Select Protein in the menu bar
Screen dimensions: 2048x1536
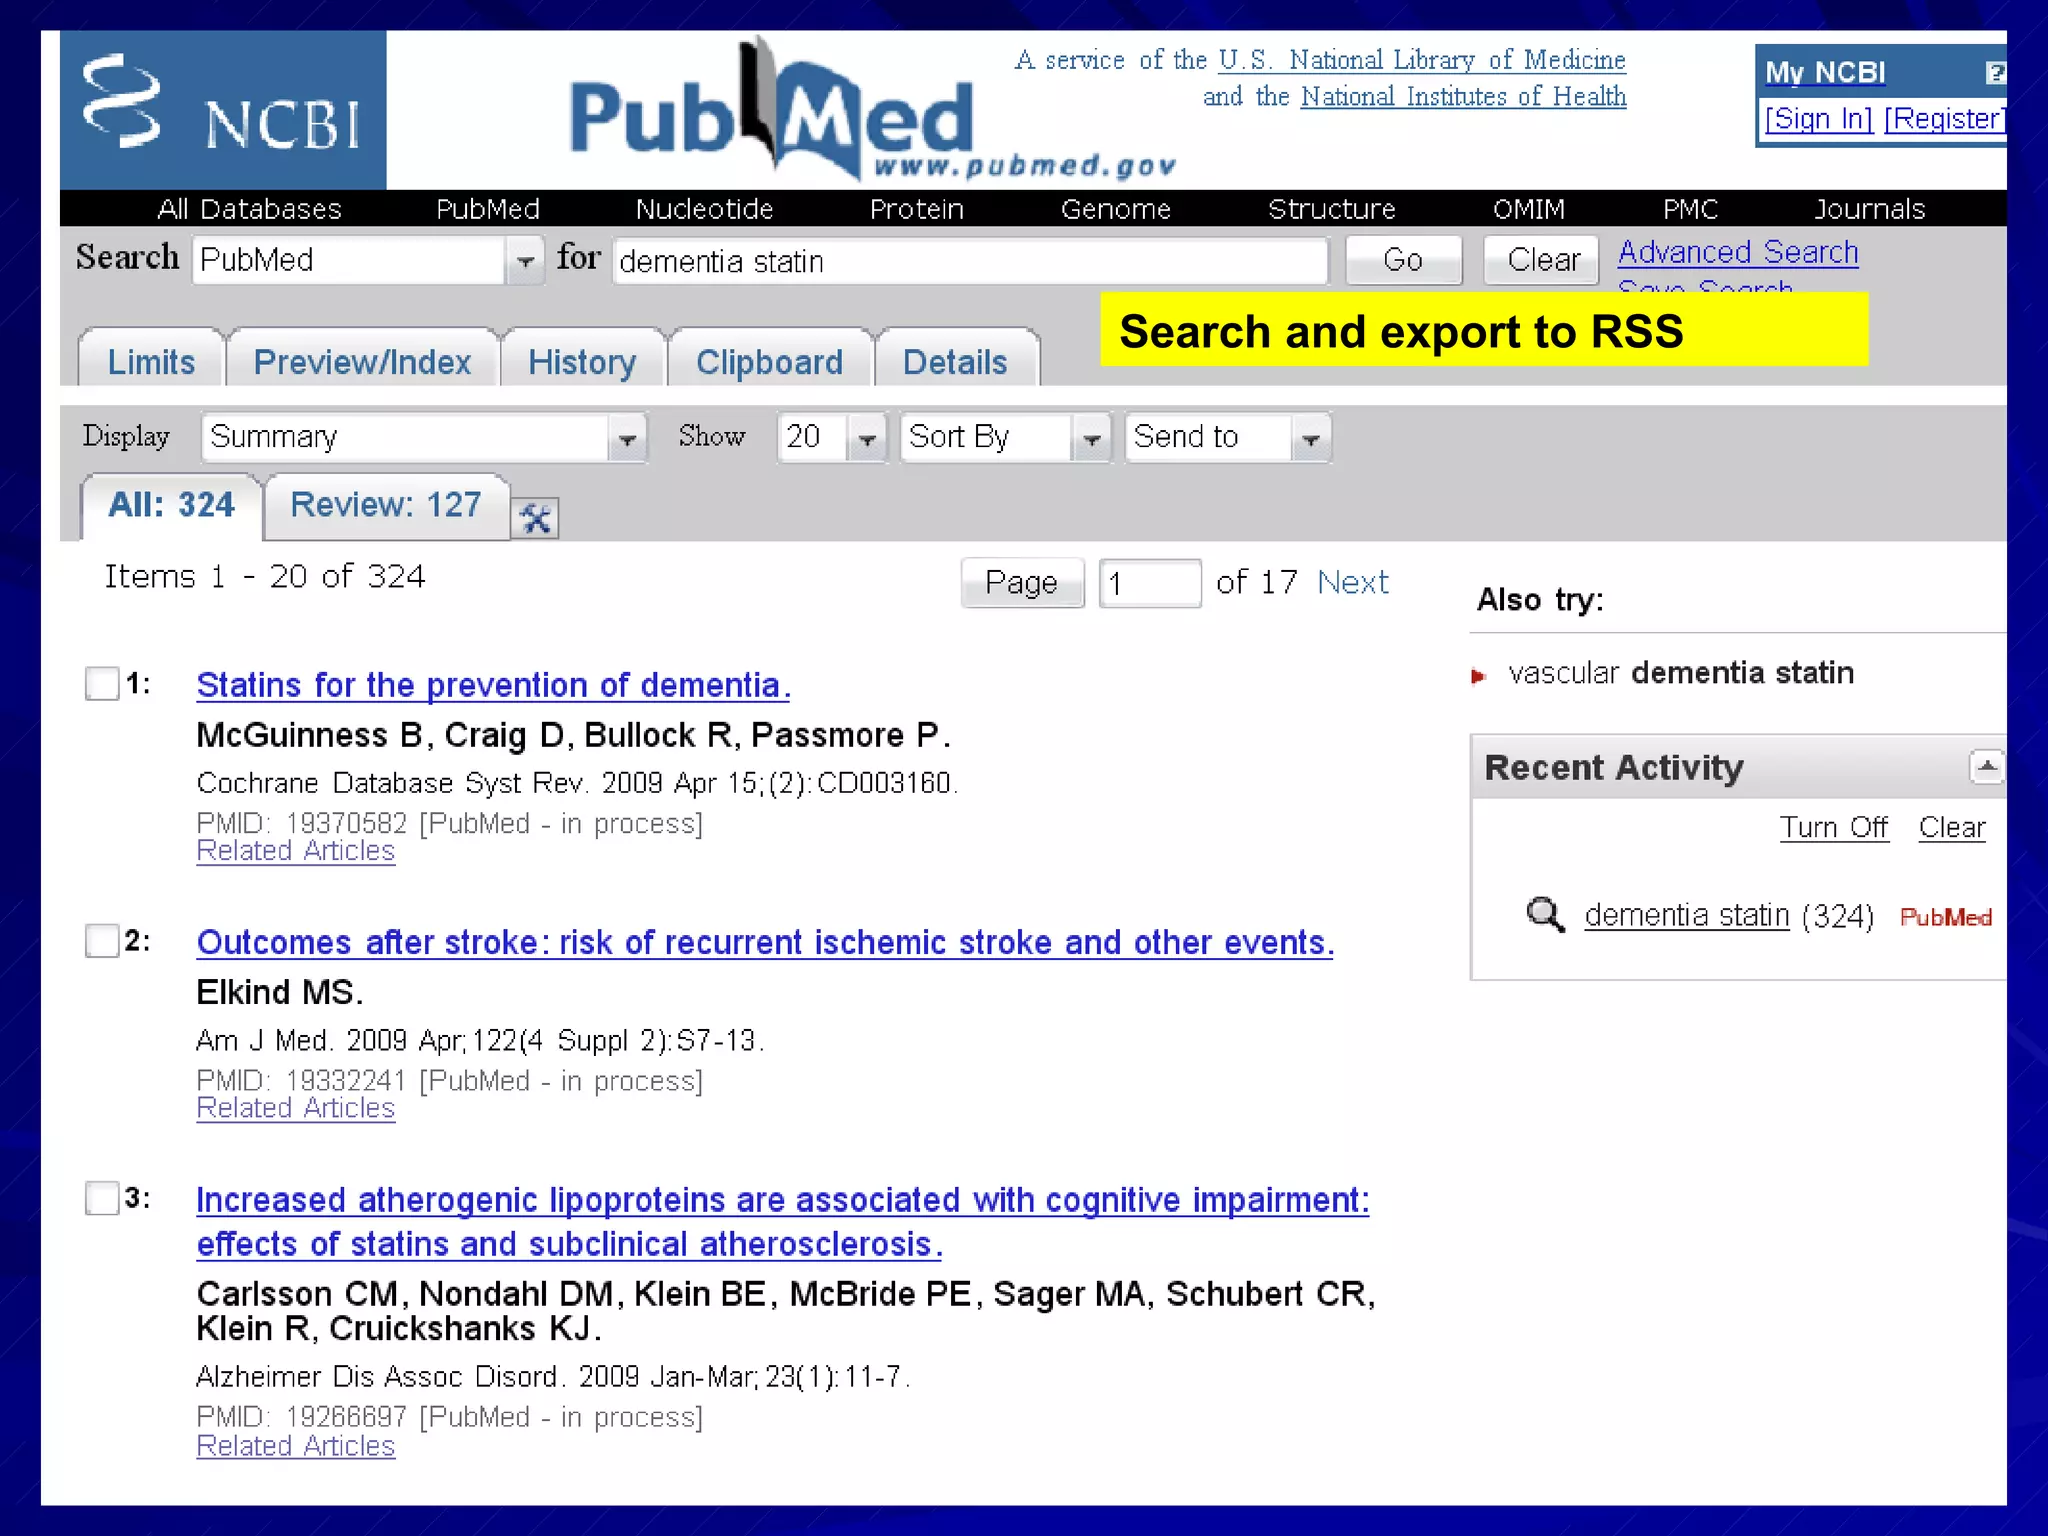pyautogui.click(x=916, y=209)
